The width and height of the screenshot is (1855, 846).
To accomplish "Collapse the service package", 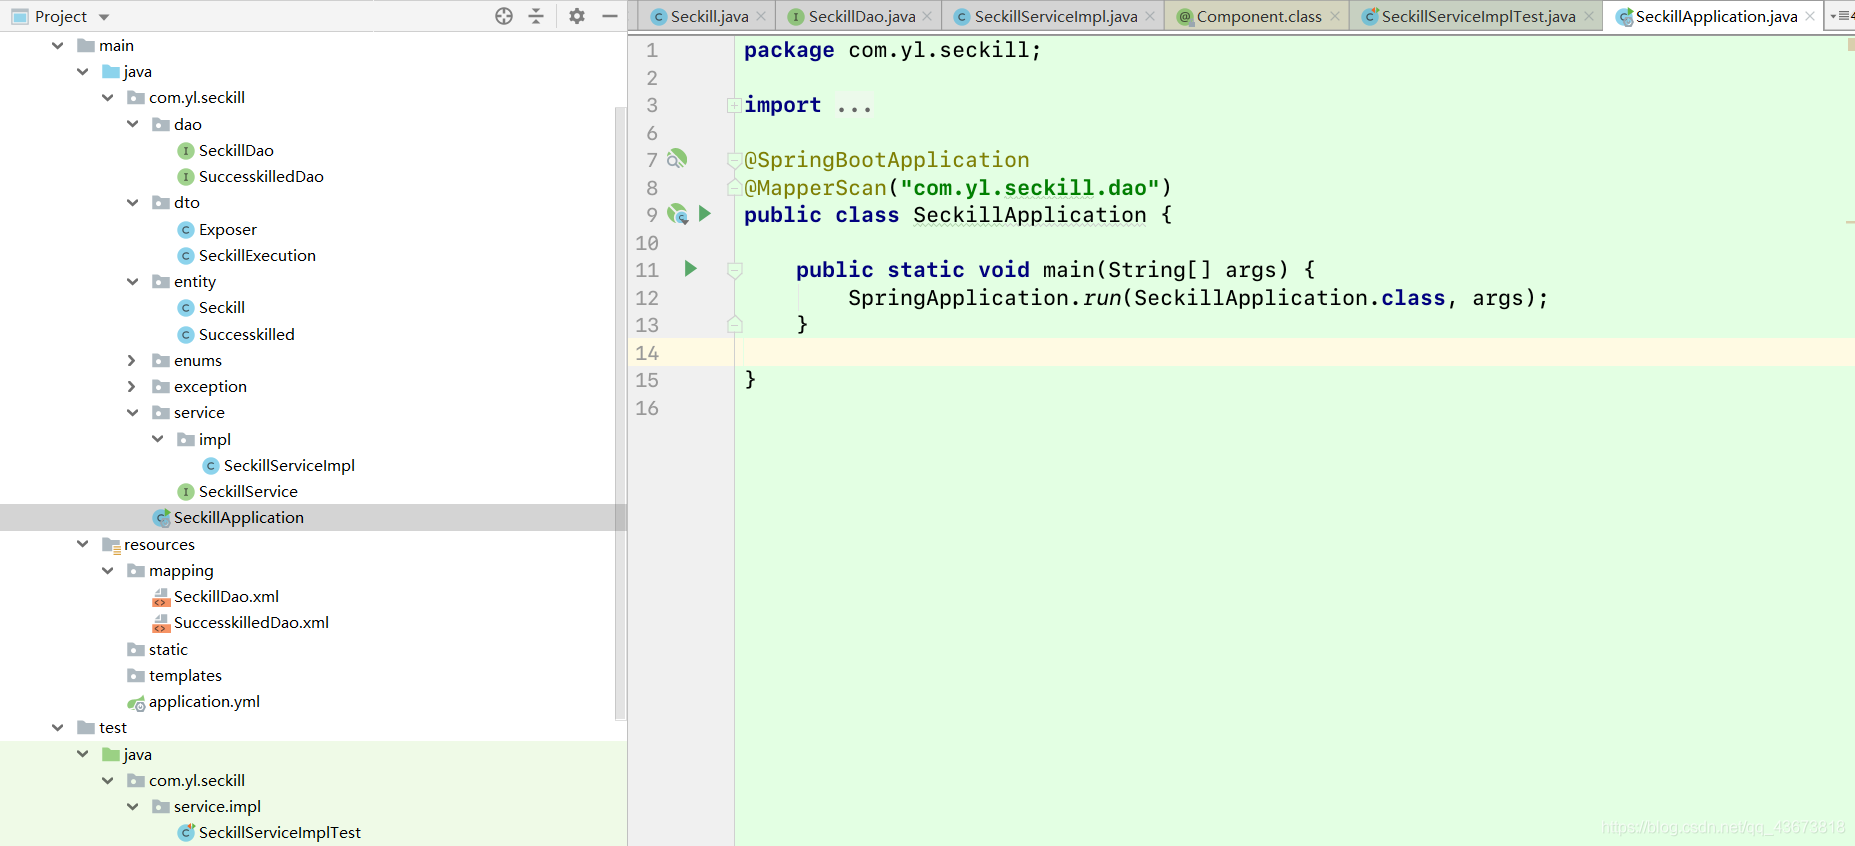I will pyautogui.click(x=133, y=413).
